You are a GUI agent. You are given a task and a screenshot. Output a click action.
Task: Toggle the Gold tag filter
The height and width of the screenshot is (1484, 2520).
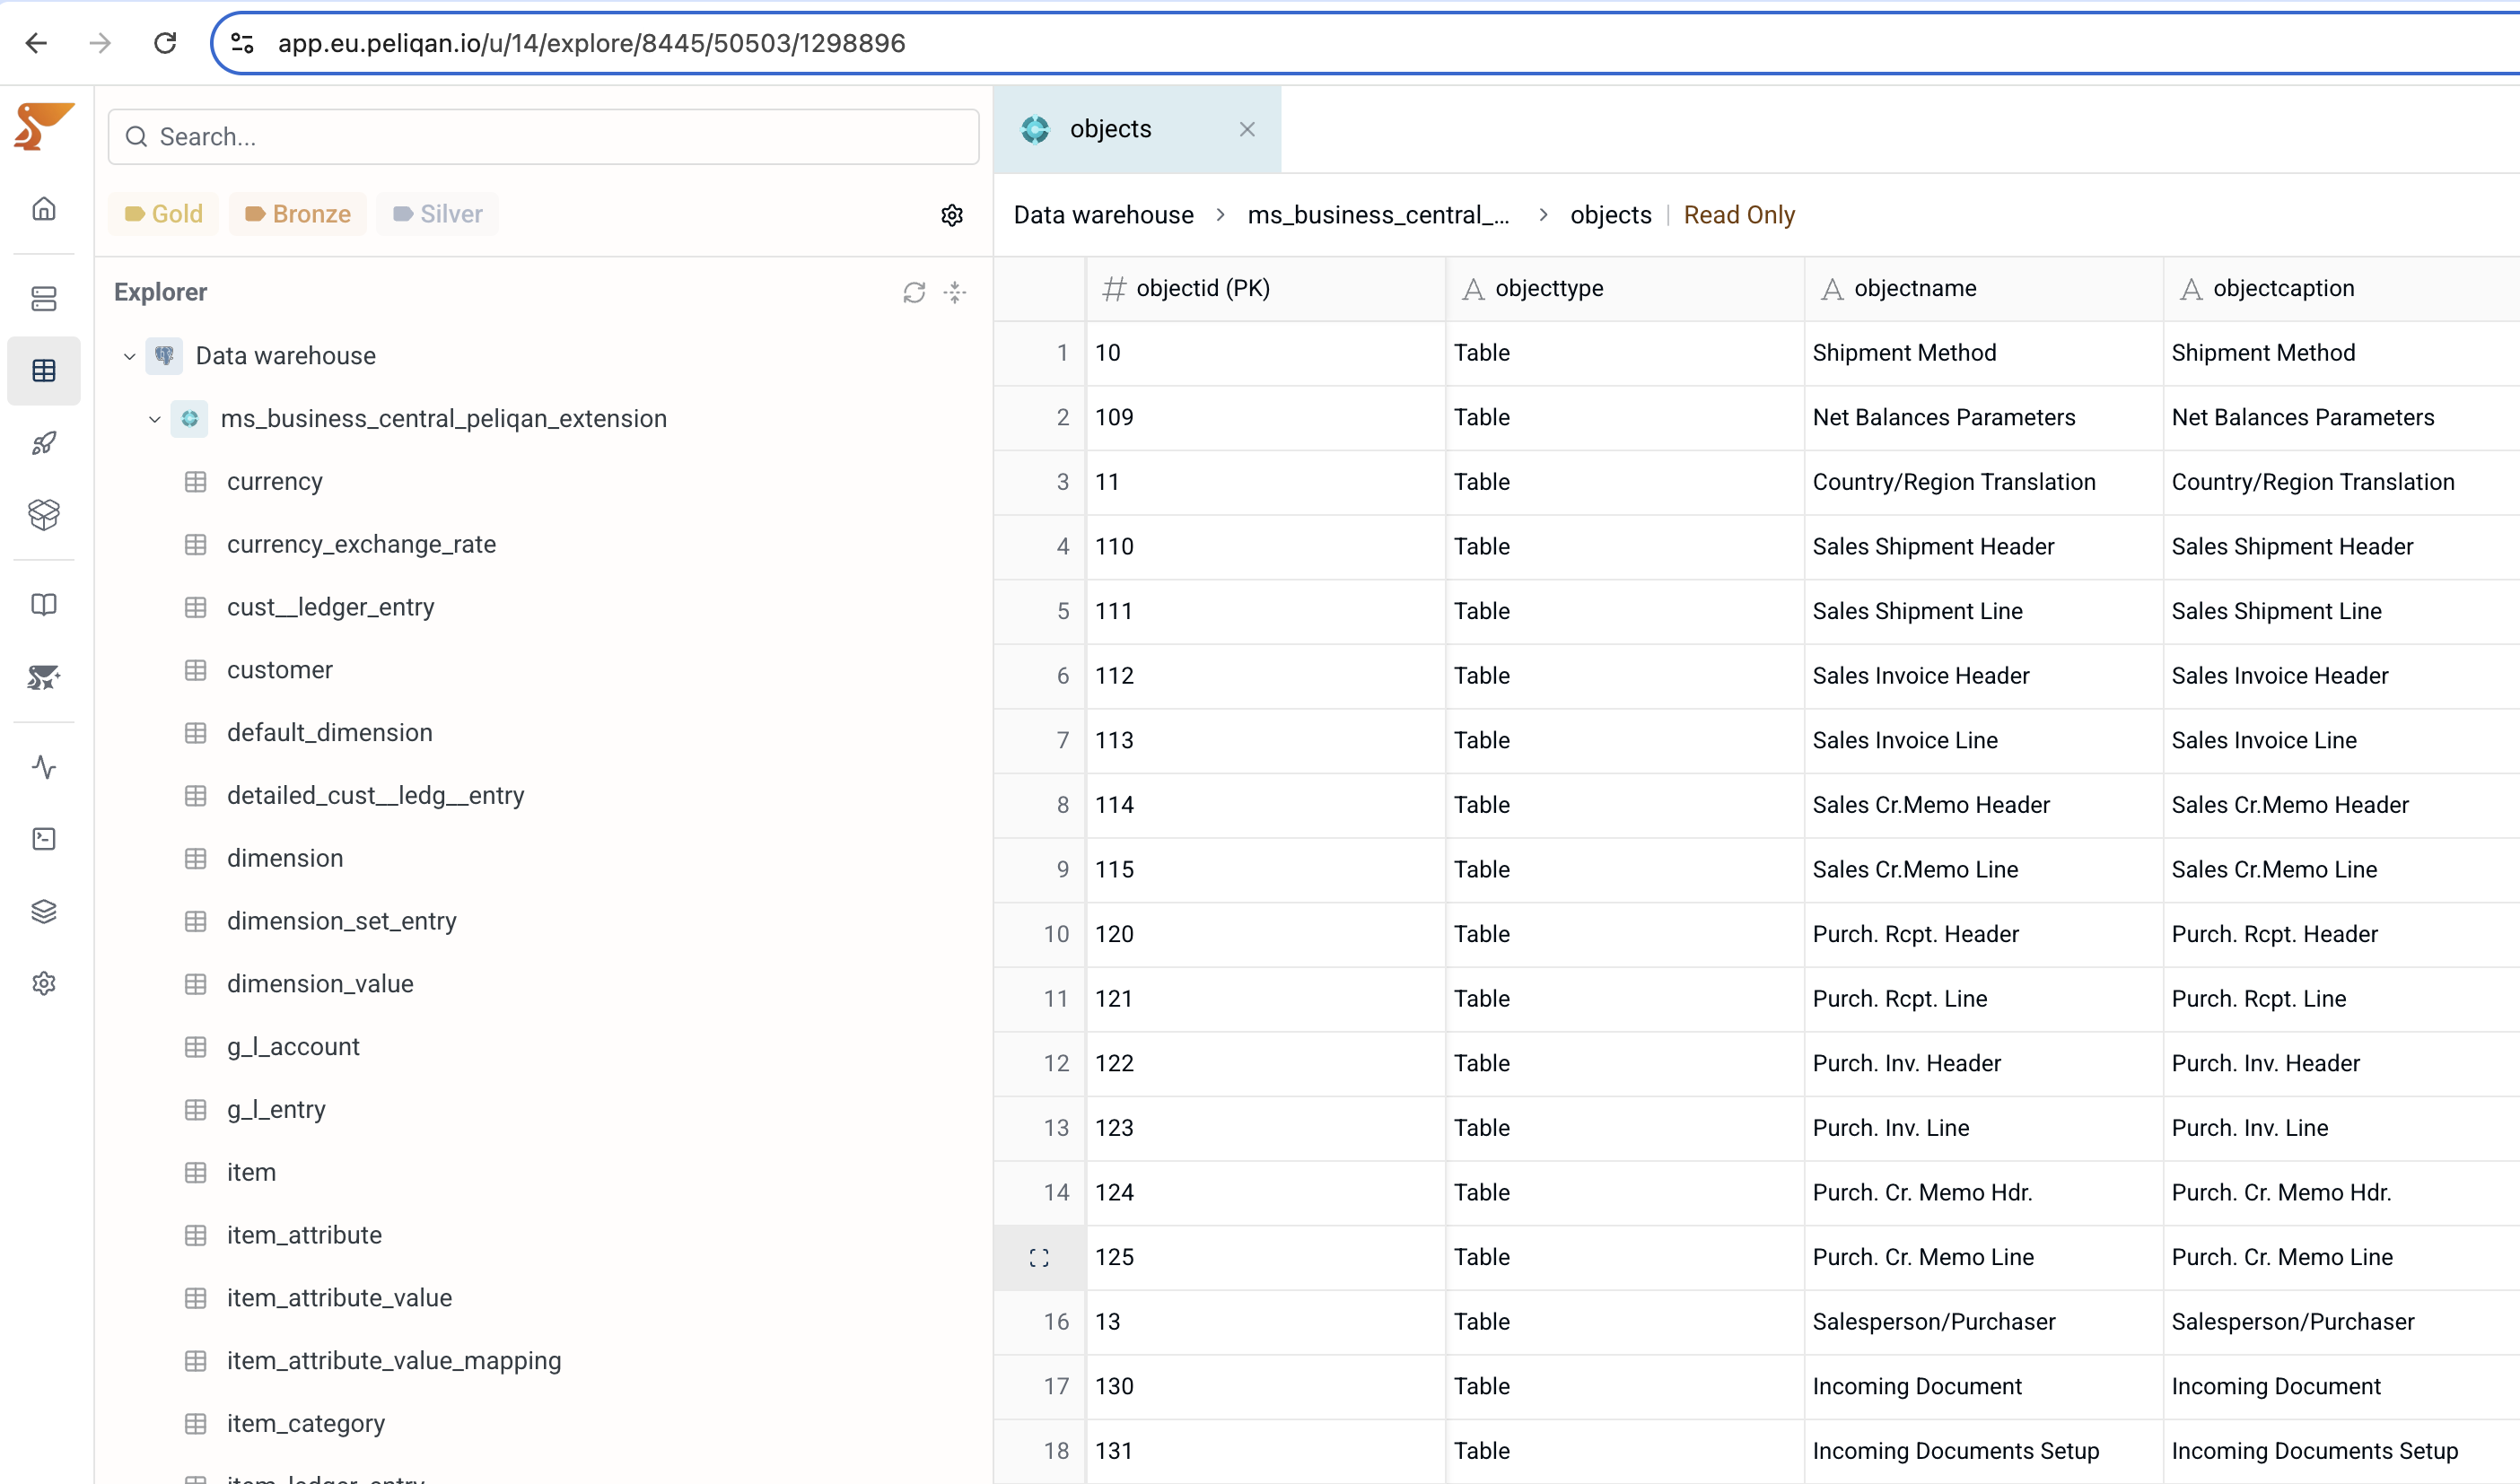(164, 214)
